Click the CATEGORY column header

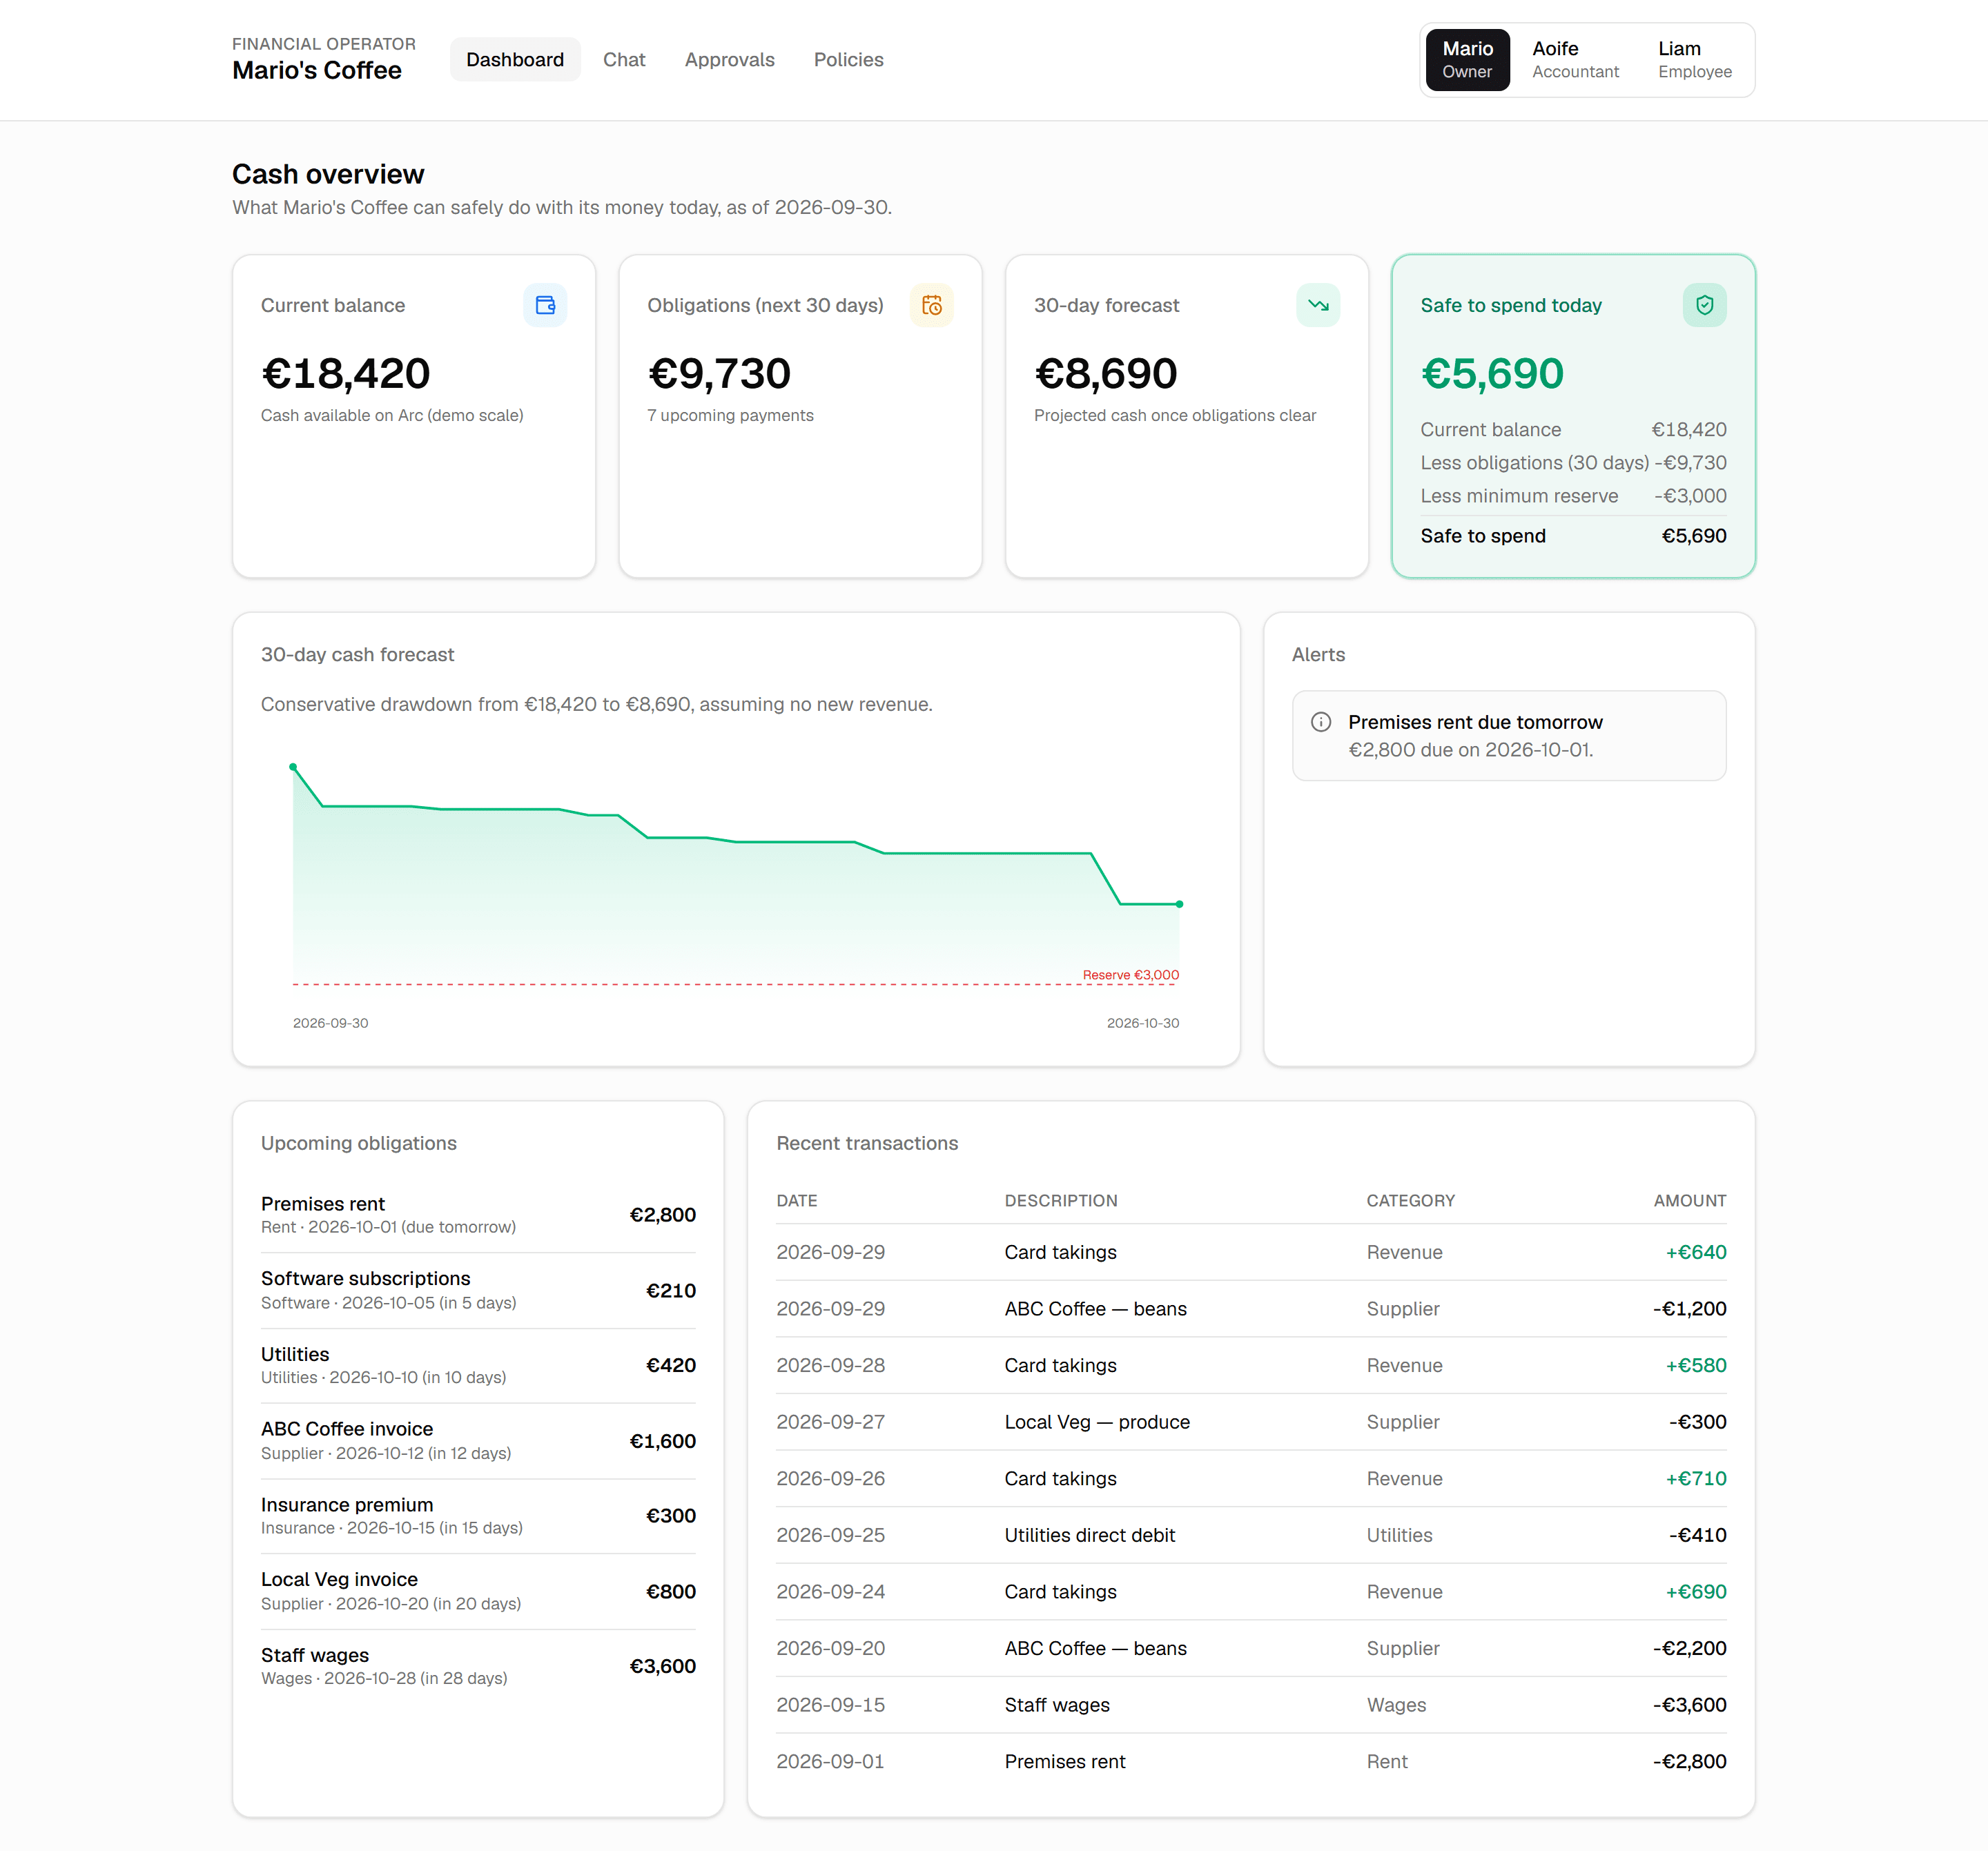1410,1201
